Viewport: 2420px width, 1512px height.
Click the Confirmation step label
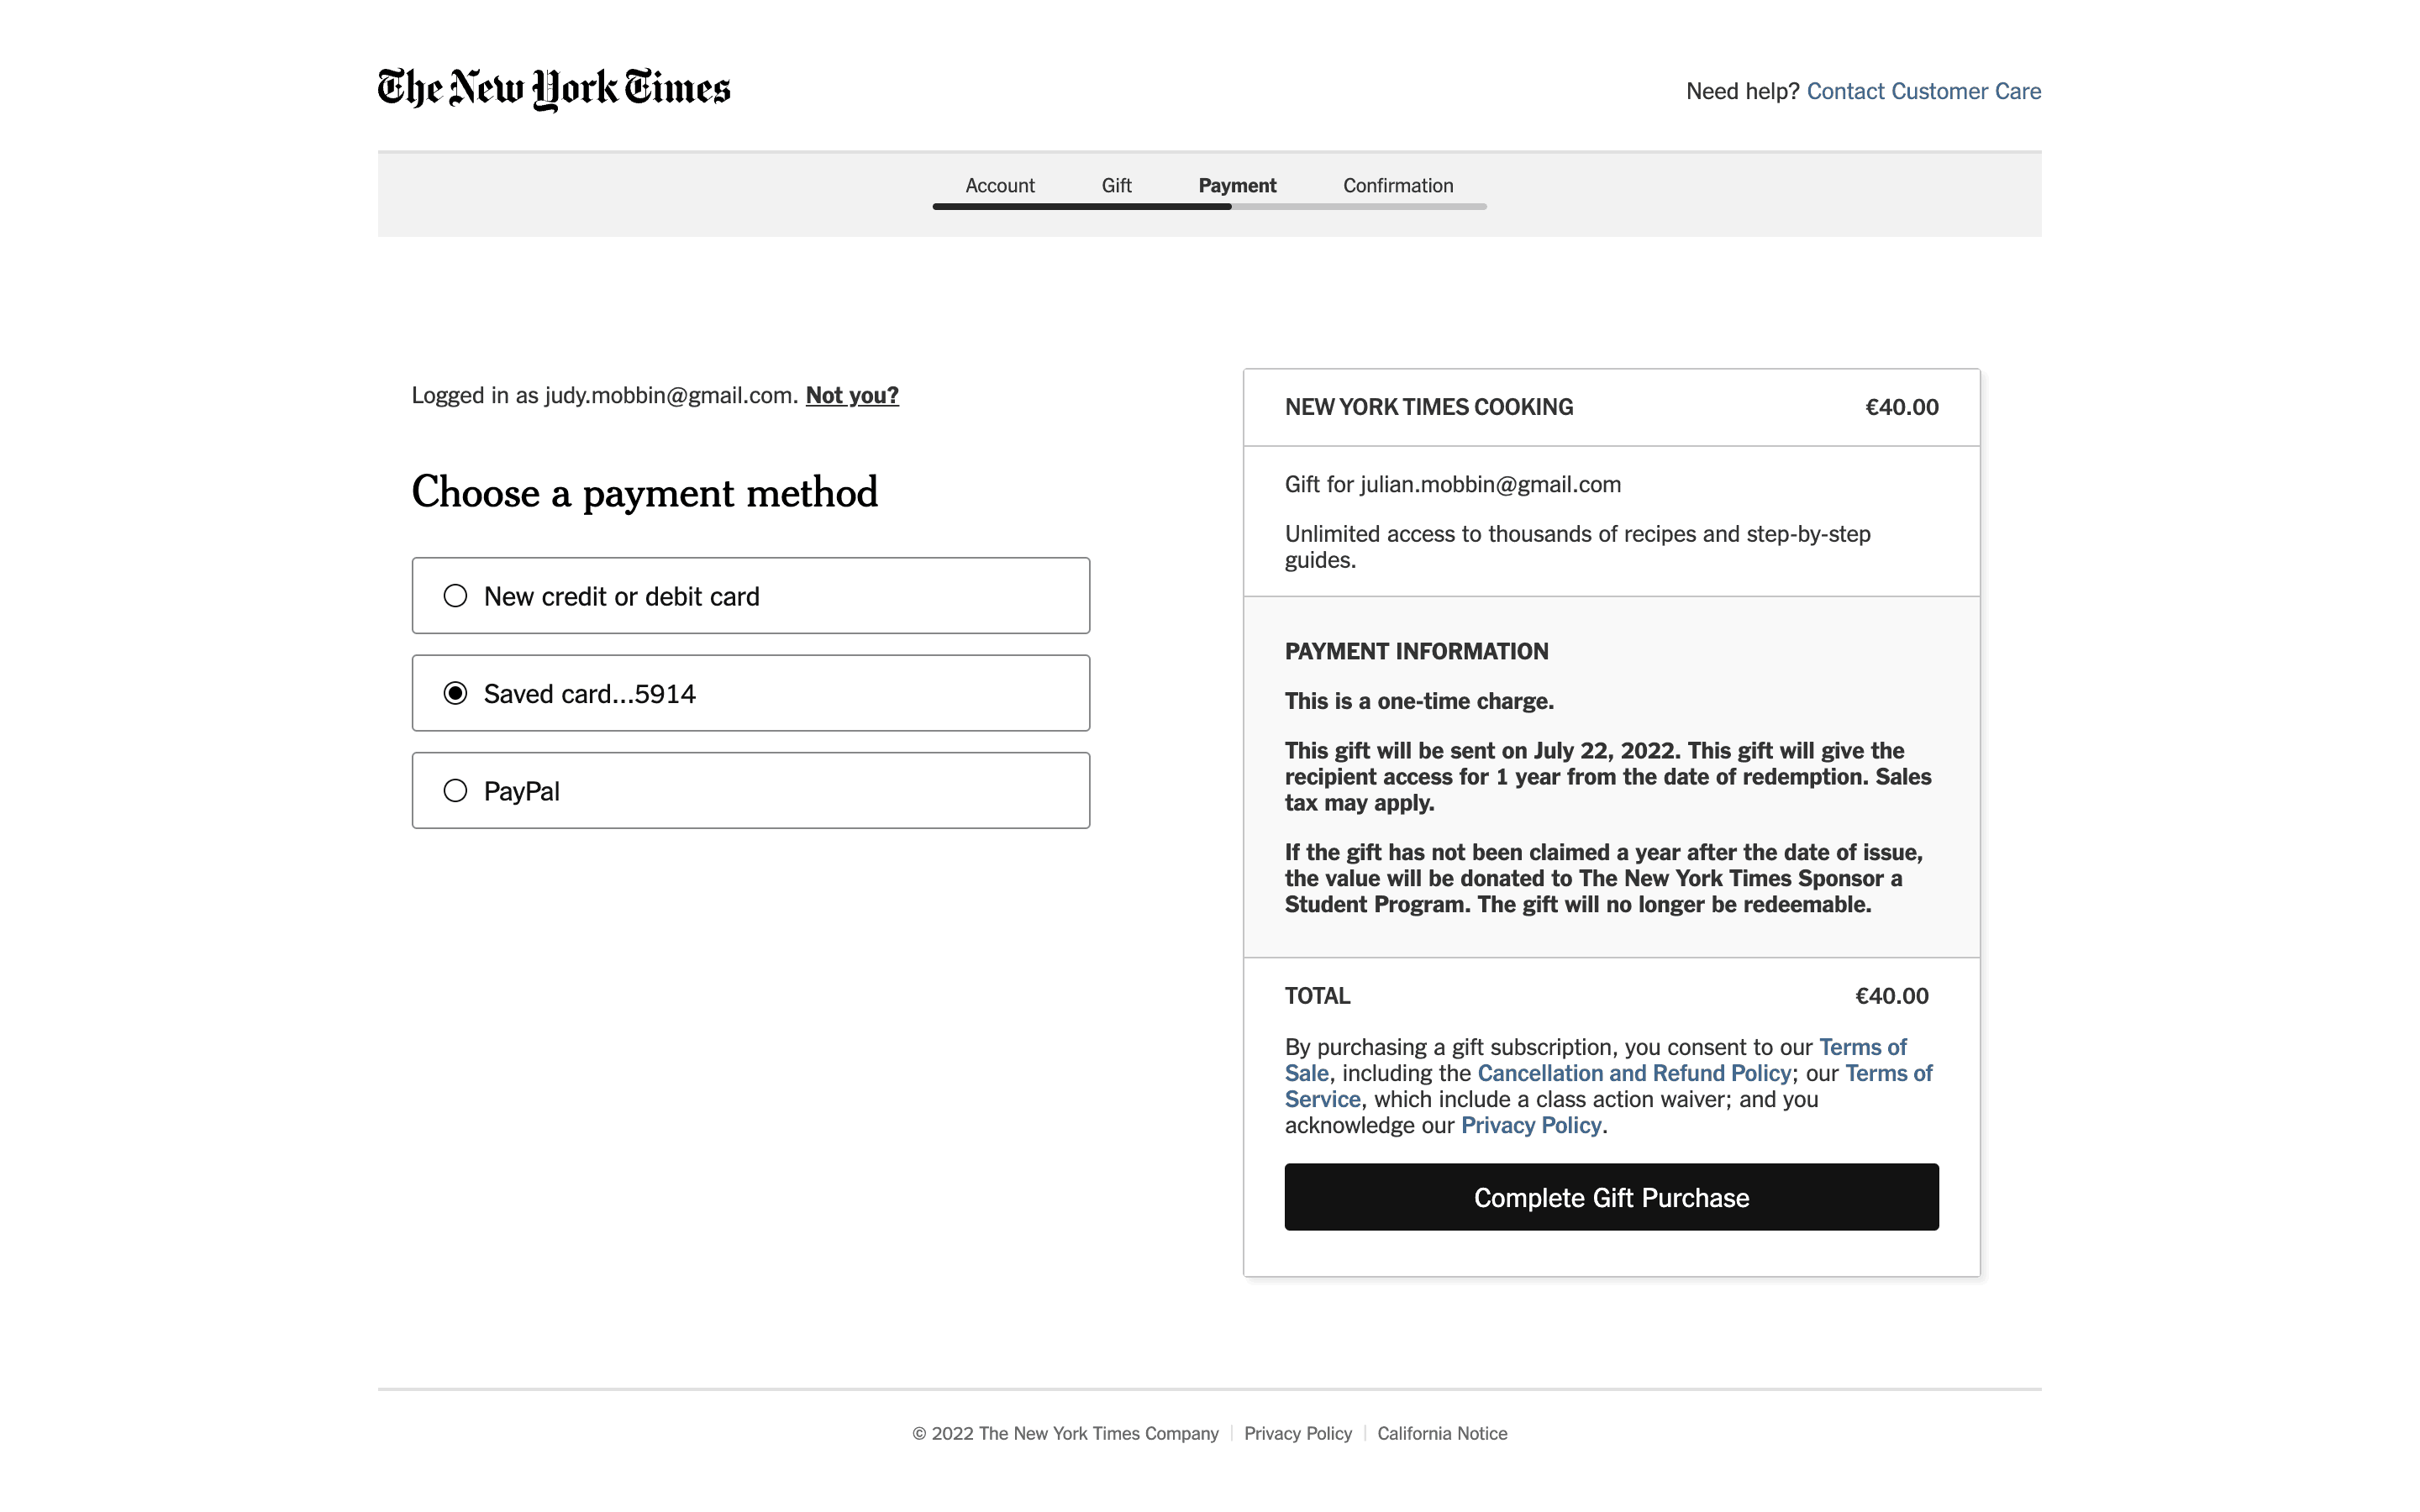1397,186
